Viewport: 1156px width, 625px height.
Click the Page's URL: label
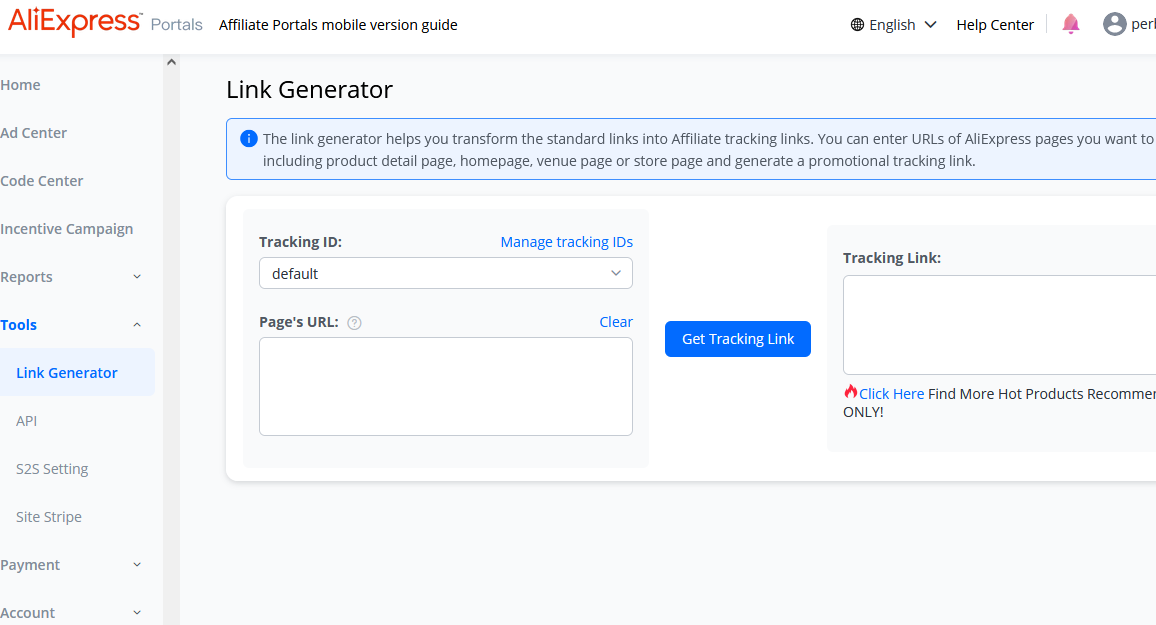coord(299,322)
